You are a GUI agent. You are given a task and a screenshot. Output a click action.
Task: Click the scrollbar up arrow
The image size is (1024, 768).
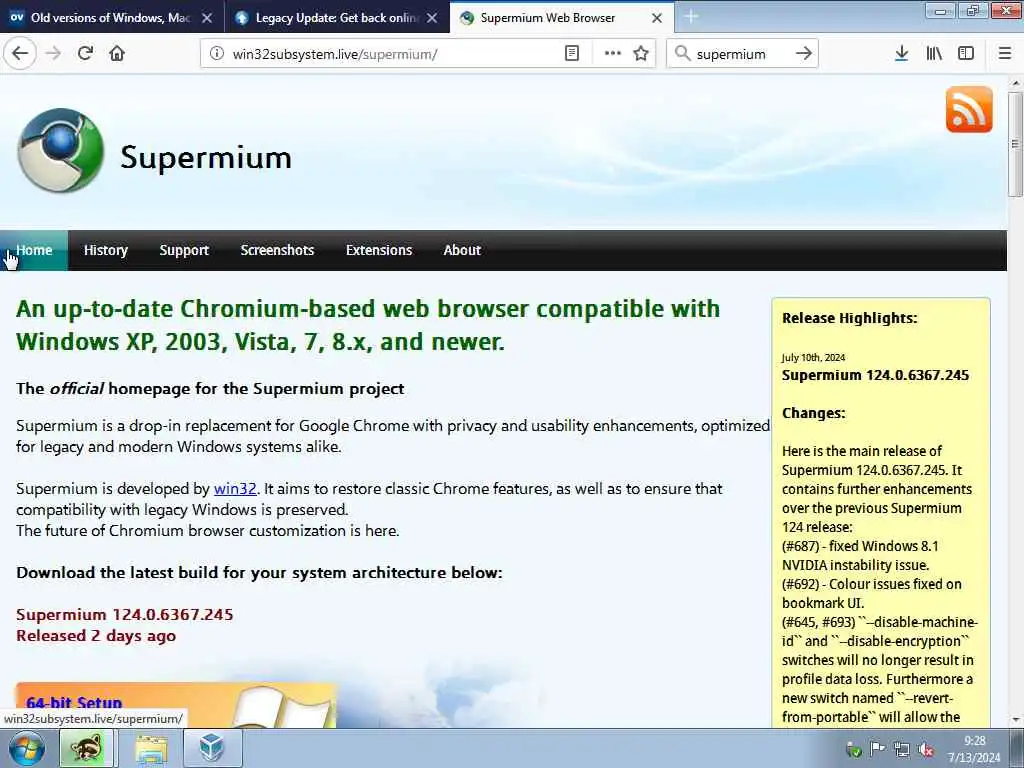click(x=1015, y=83)
